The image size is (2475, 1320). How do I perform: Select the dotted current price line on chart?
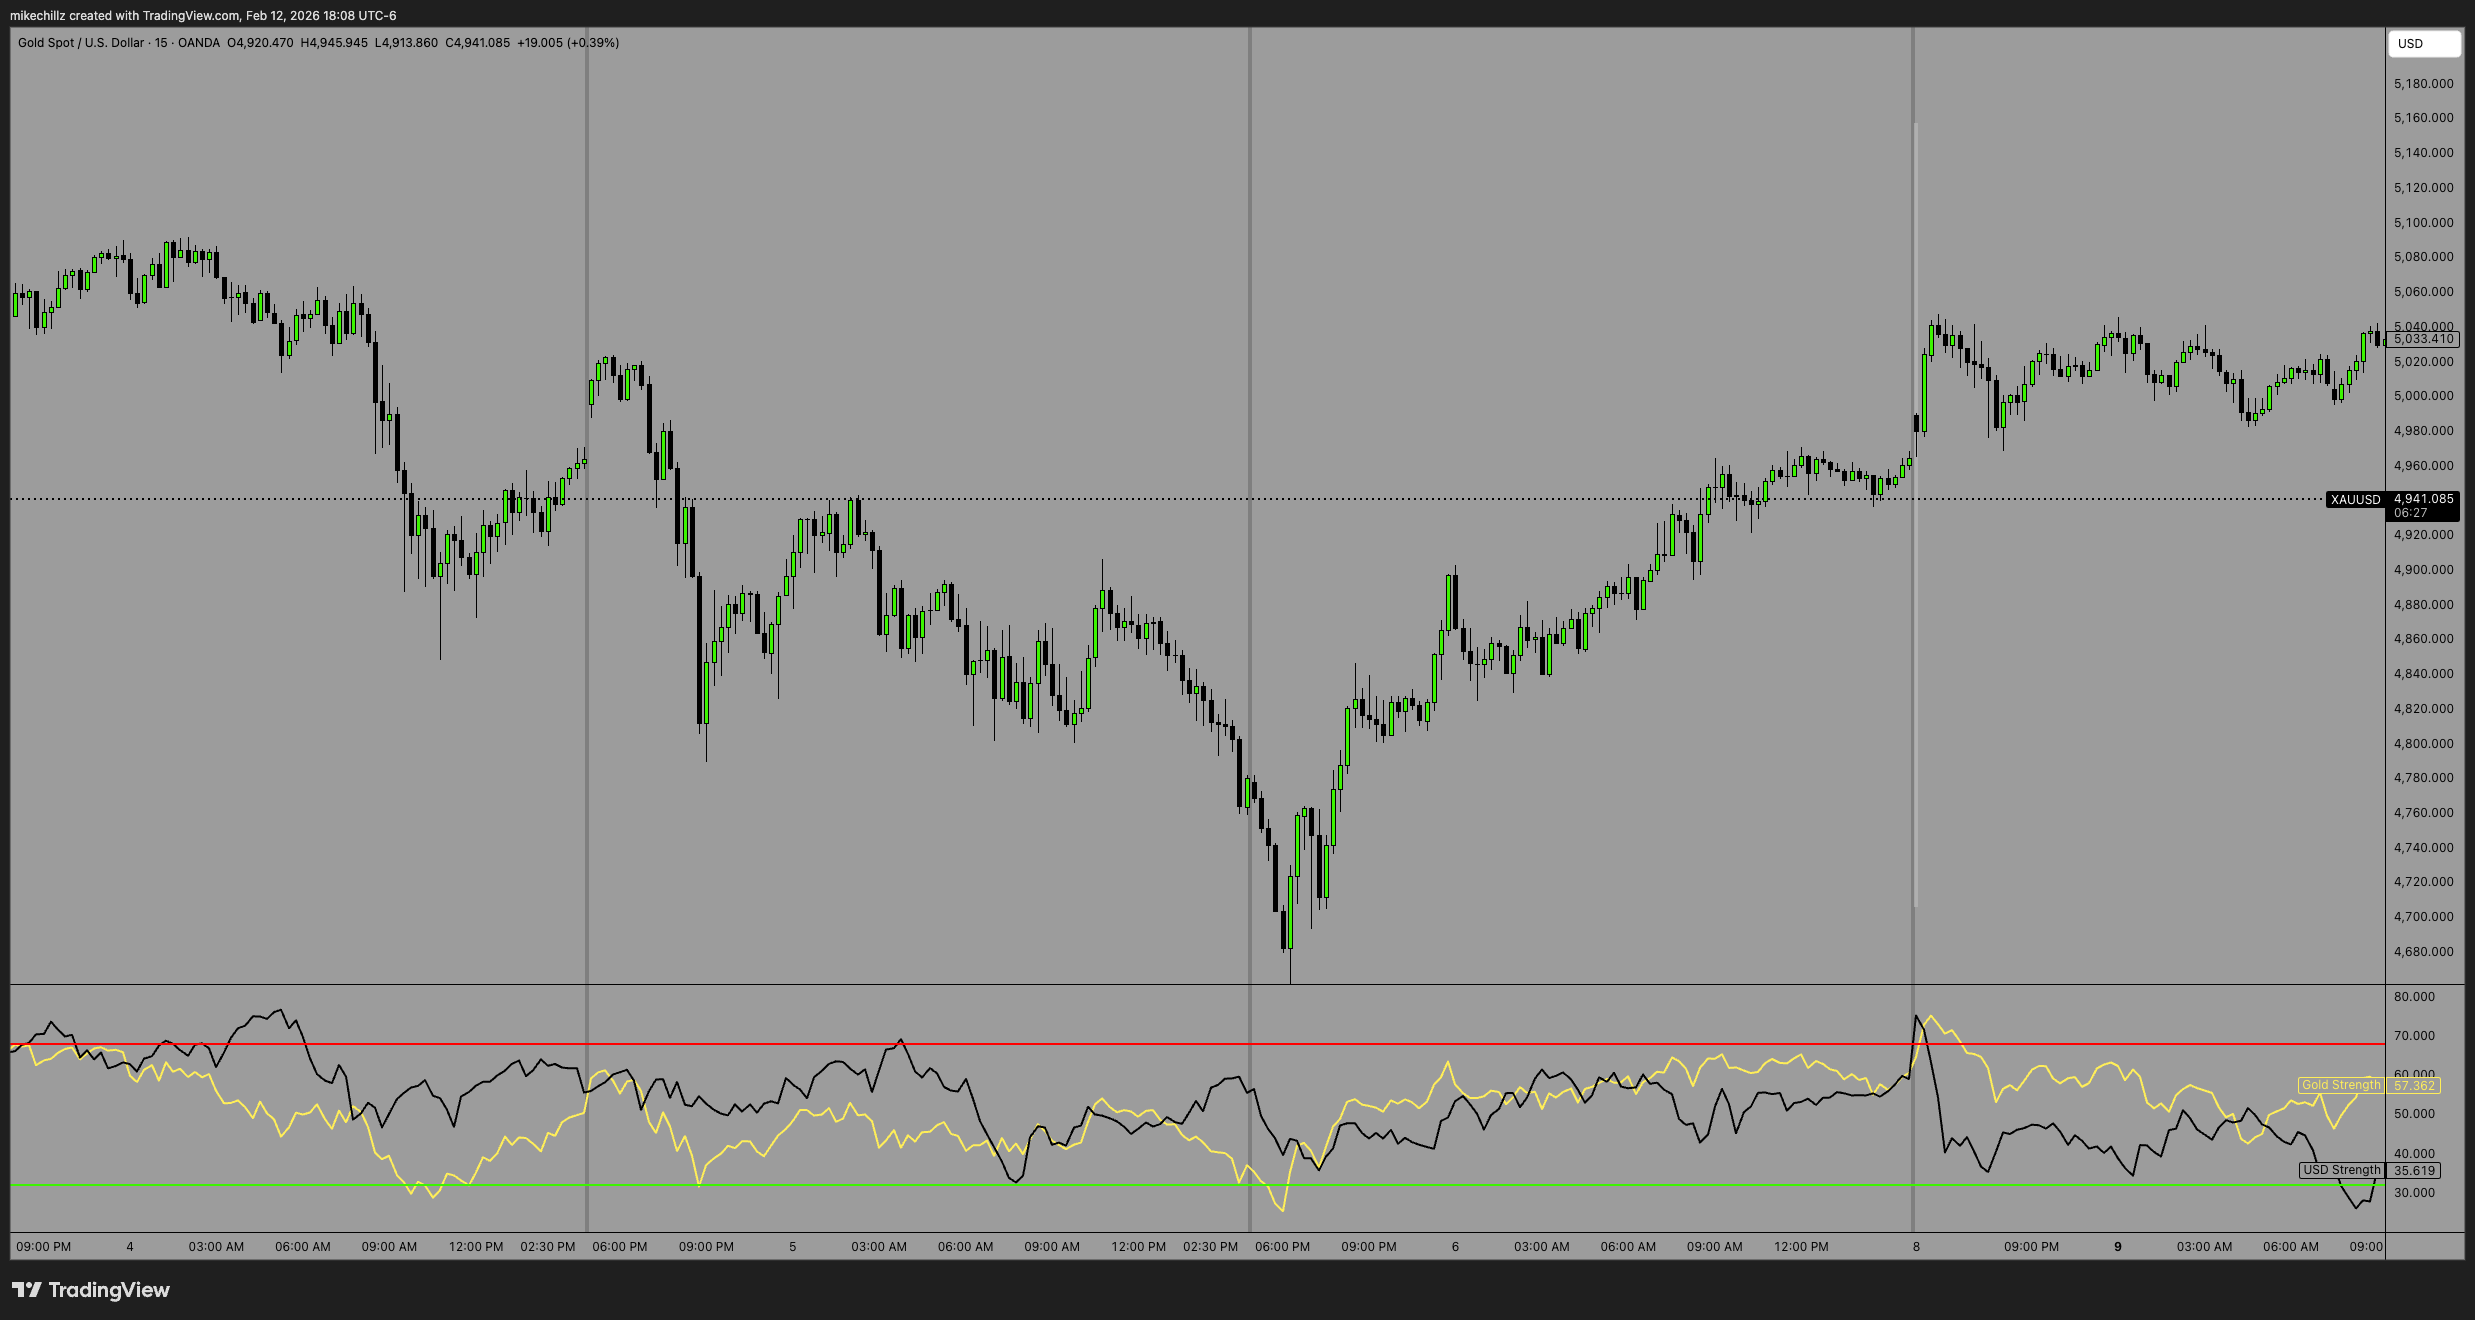(x=1167, y=499)
